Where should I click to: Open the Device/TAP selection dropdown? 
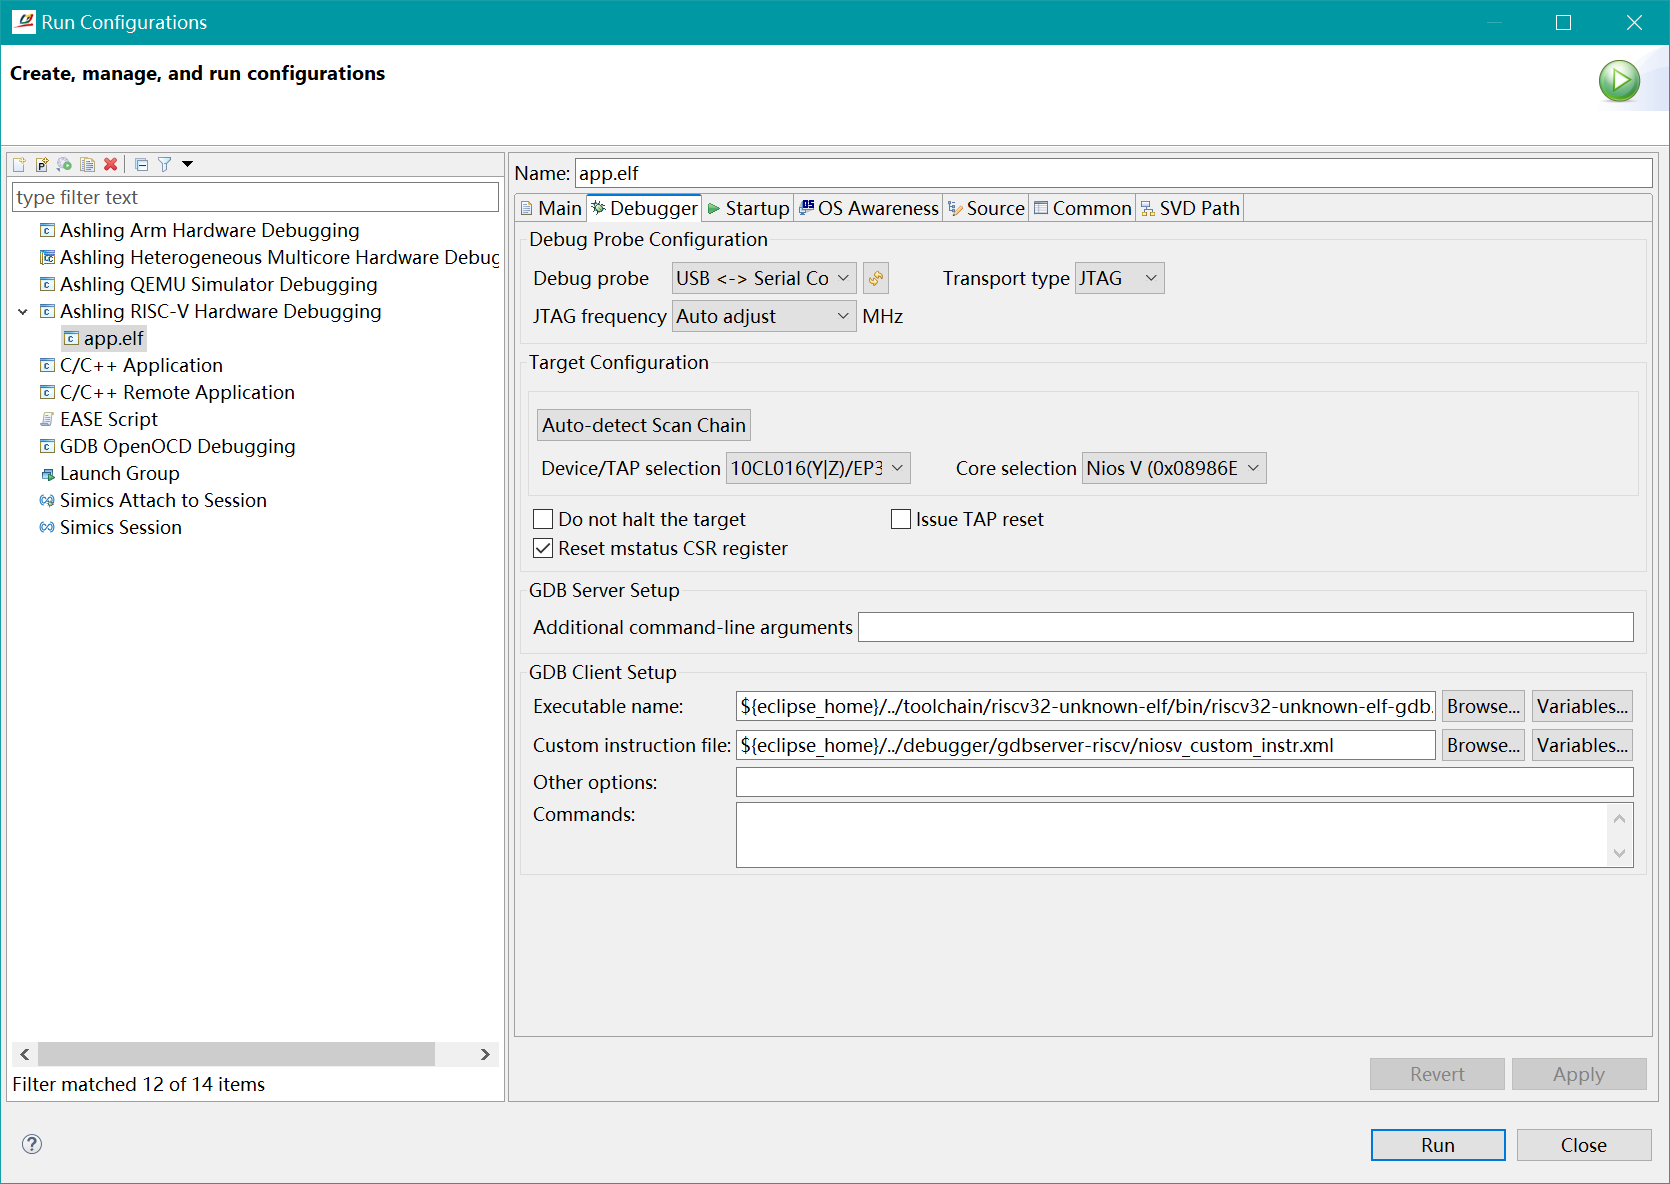tap(818, 468)
